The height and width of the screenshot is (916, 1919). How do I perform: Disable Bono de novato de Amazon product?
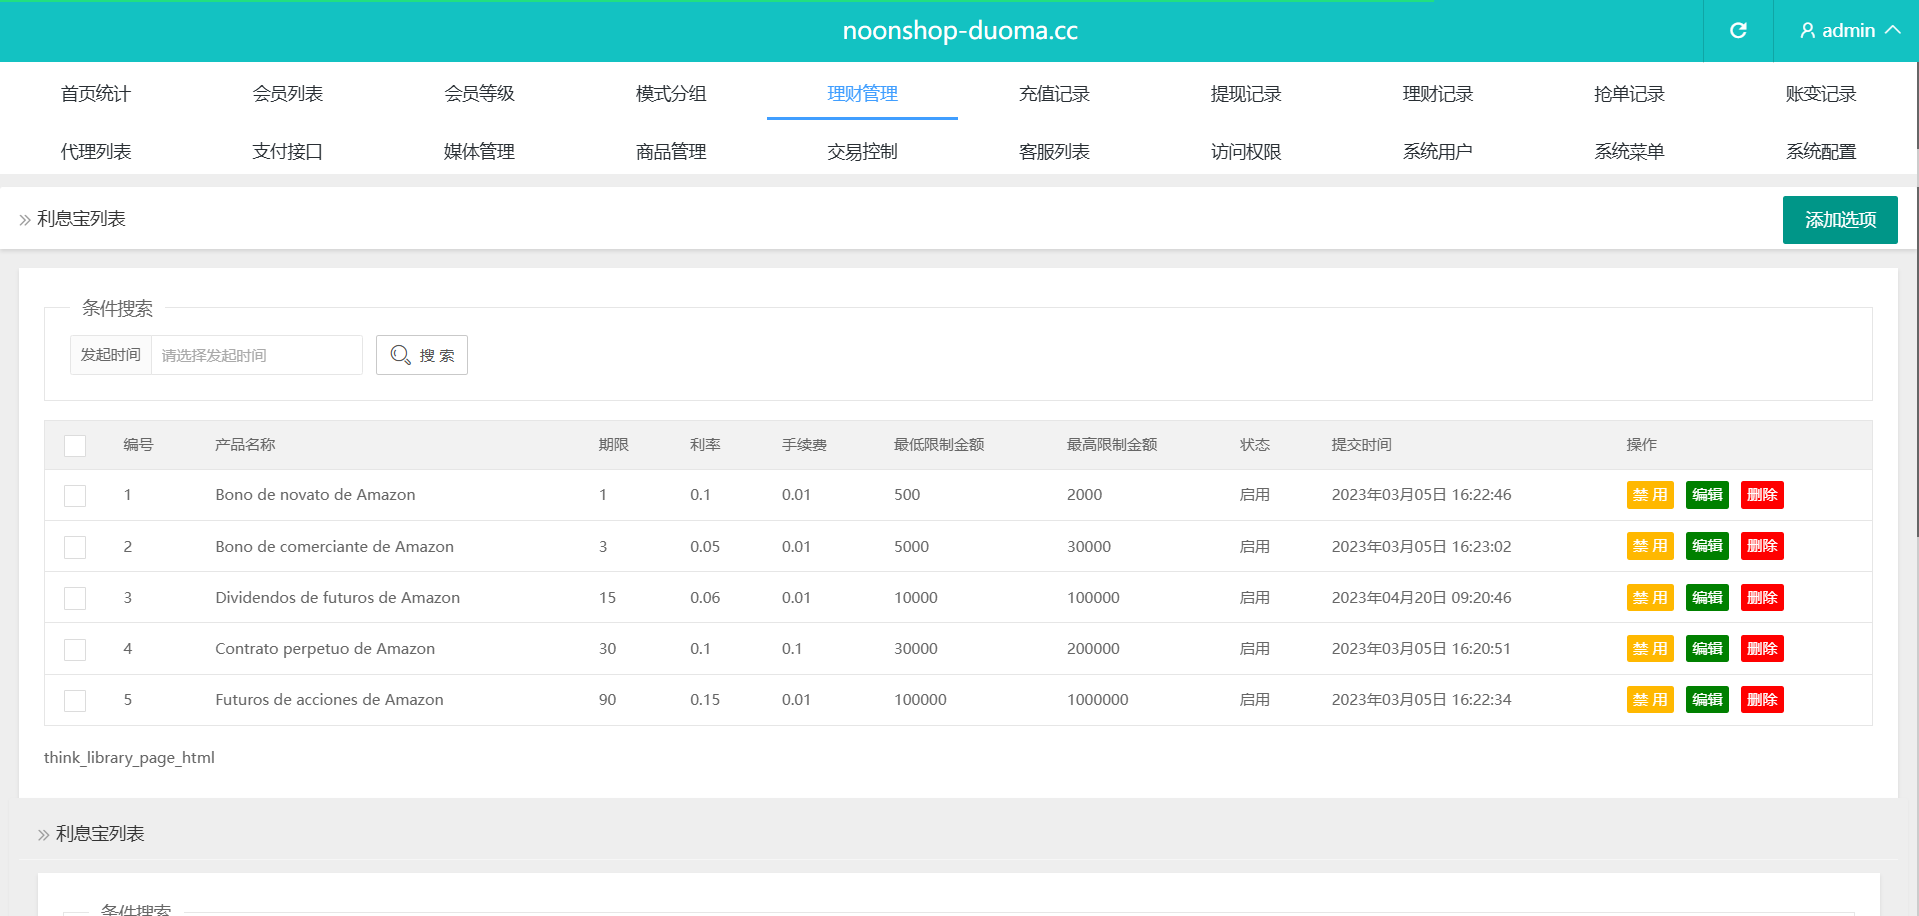[x=1649, y=495]
